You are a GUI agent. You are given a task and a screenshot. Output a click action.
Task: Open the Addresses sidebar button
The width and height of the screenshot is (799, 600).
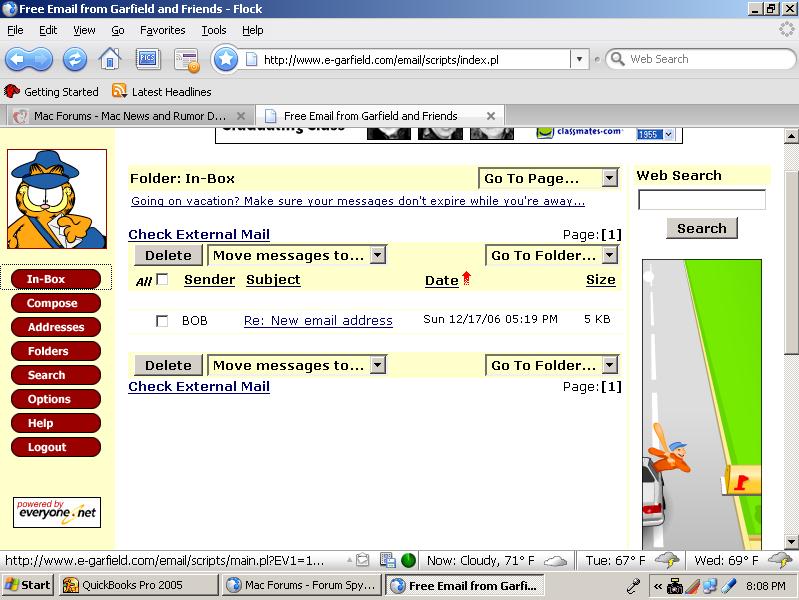pyautogui.click(x=56, y=327)
